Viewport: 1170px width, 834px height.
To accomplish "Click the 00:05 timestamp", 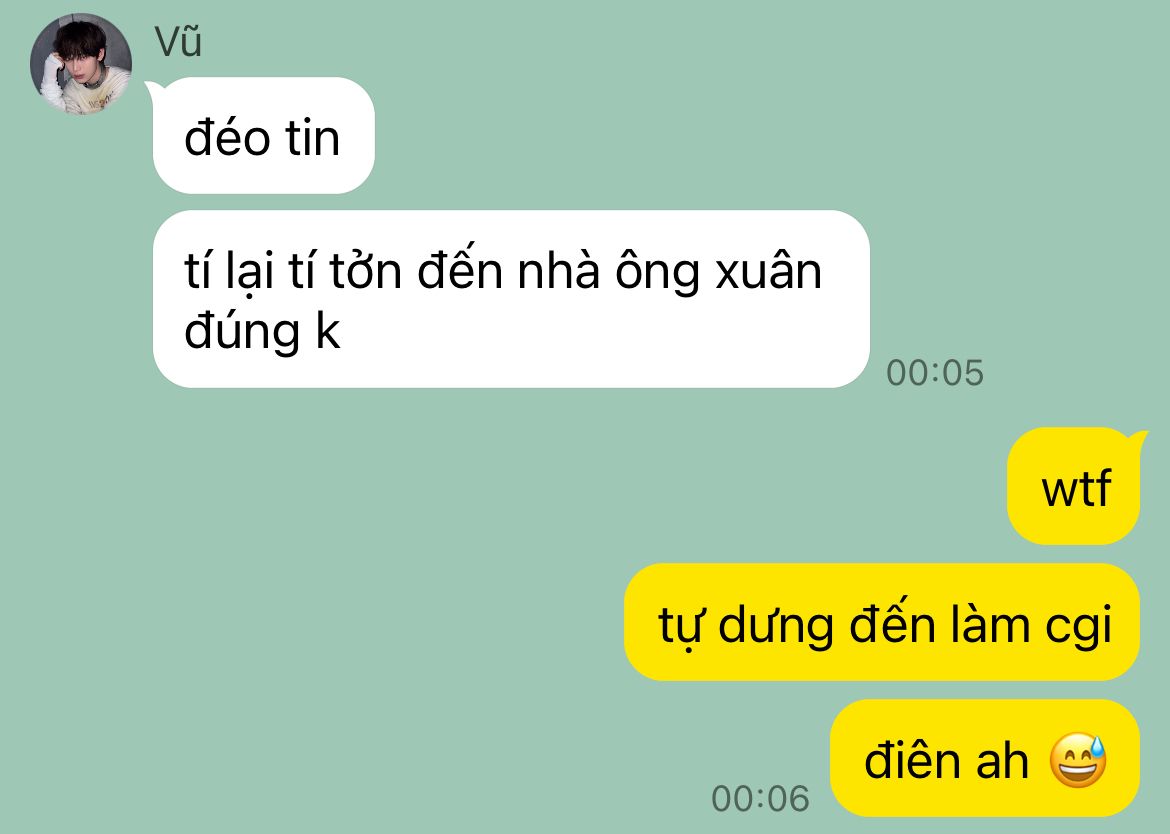I will click(x=935, y=373).
